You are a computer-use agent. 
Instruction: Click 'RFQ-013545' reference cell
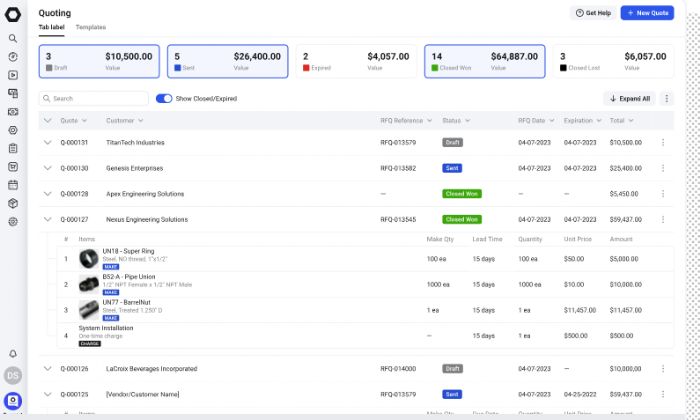click(398, 220)
